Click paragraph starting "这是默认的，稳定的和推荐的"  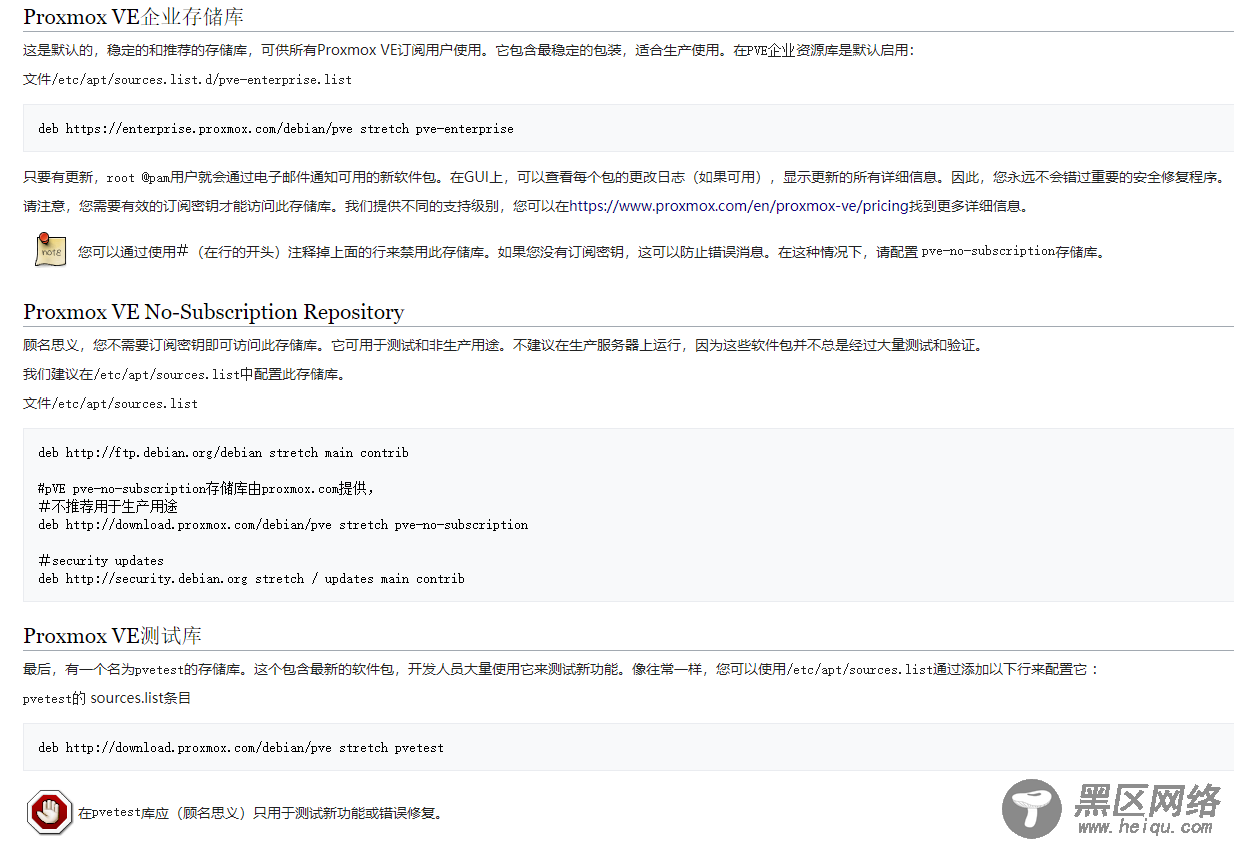(469, 50)
